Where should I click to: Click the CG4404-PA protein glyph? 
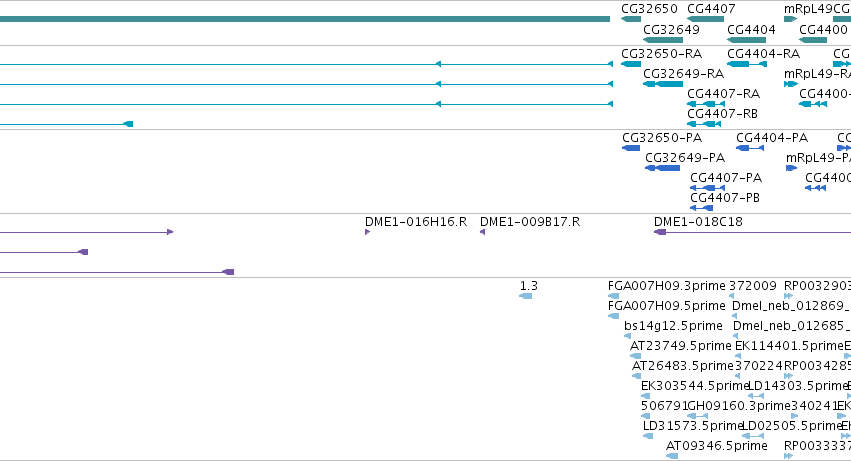[750, 148]
